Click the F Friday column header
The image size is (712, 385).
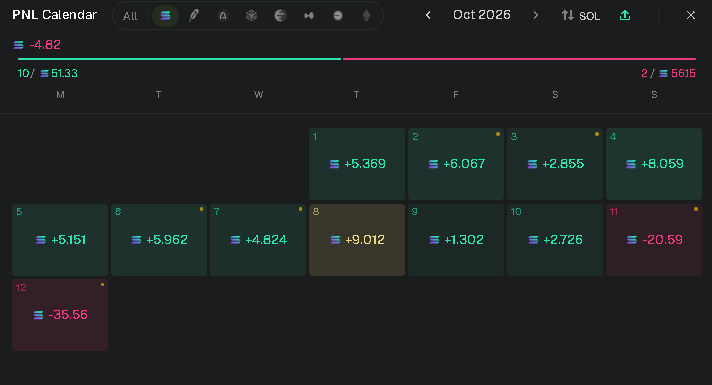455,95
